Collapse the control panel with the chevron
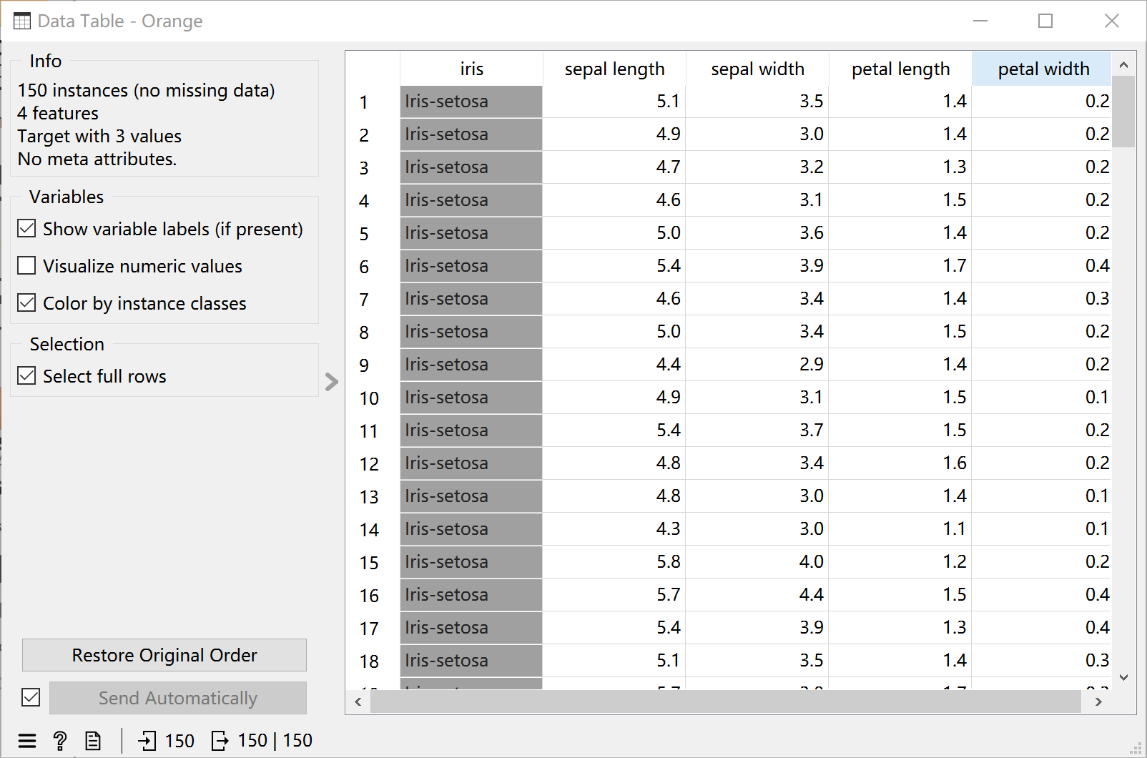 (x=331, y=382)
